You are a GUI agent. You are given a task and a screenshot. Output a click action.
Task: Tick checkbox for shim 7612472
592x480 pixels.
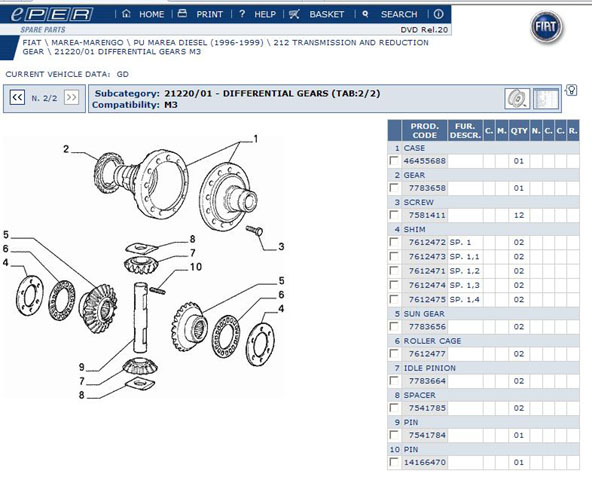(394, 242)
